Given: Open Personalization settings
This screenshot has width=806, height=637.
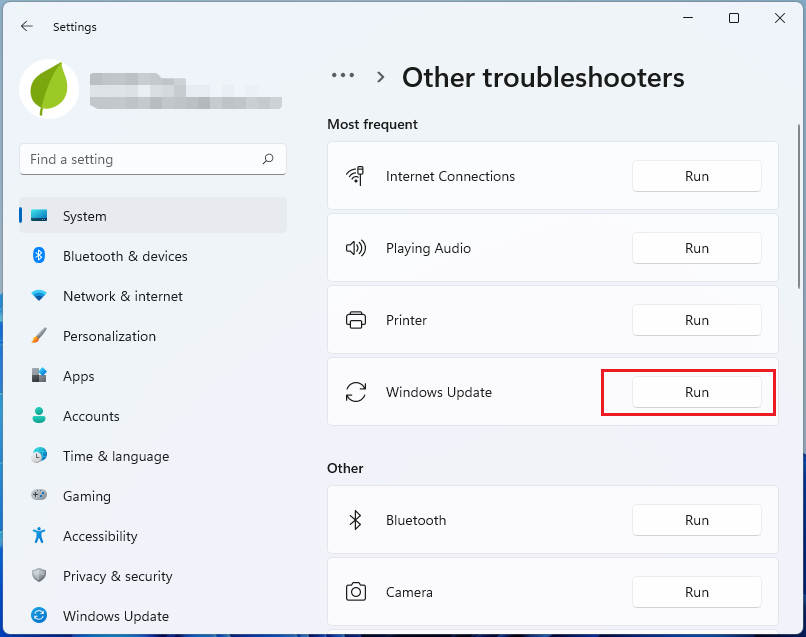Looking at the screenshot, I should click(x=153, y=336).
